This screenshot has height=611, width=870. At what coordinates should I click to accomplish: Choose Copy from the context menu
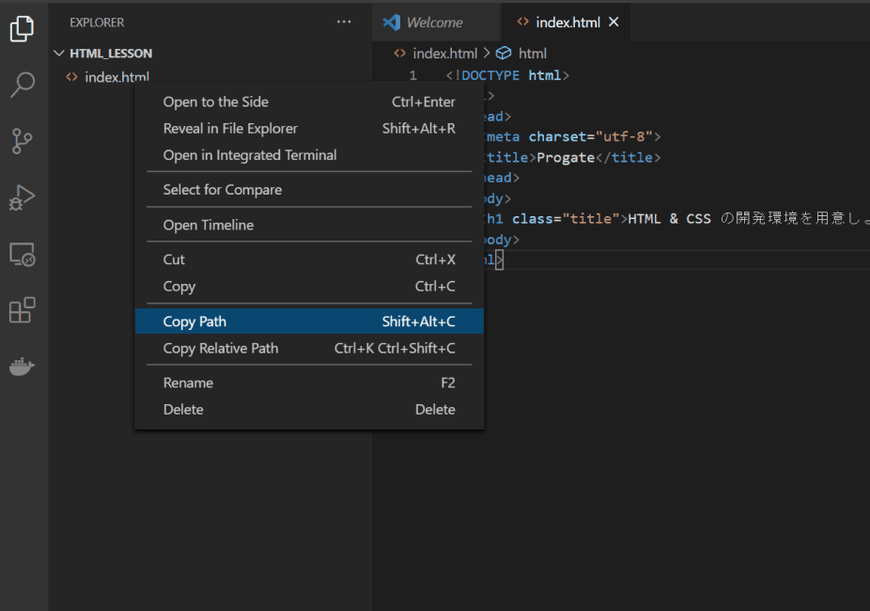309,286
